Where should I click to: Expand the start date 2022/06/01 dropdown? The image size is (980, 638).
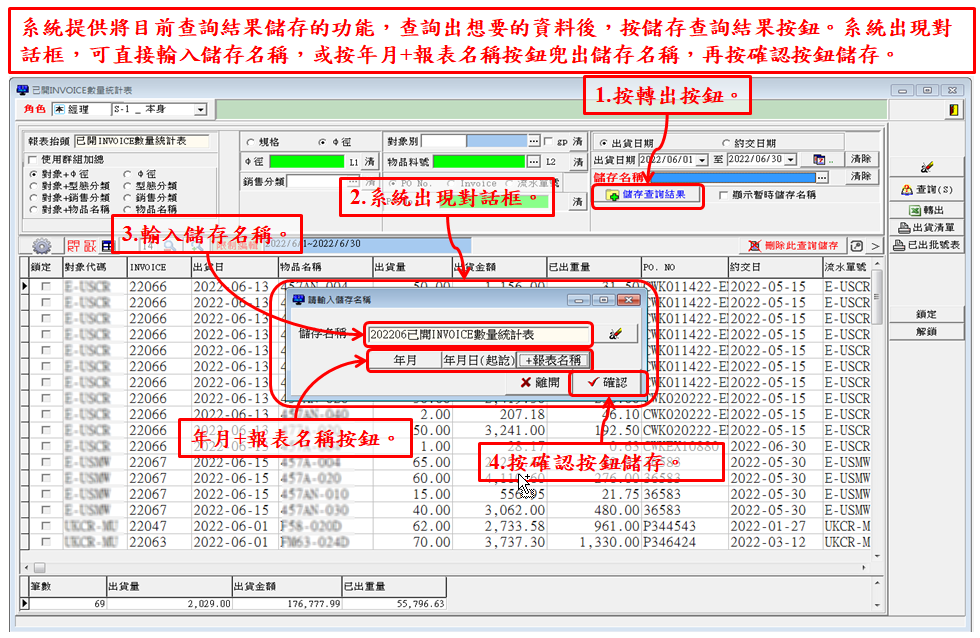[702, 160]
